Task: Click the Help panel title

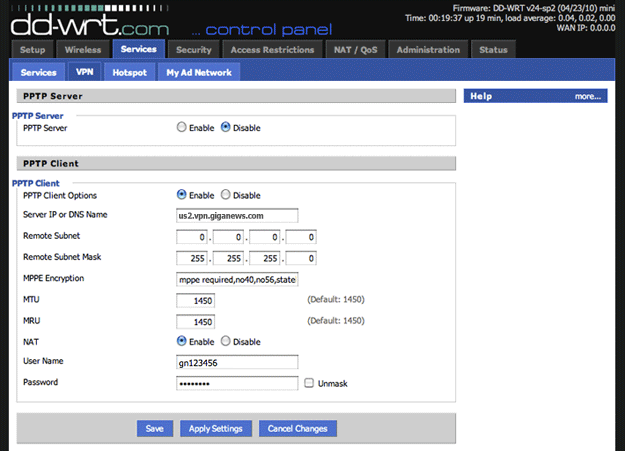Action: click(481, 96)
